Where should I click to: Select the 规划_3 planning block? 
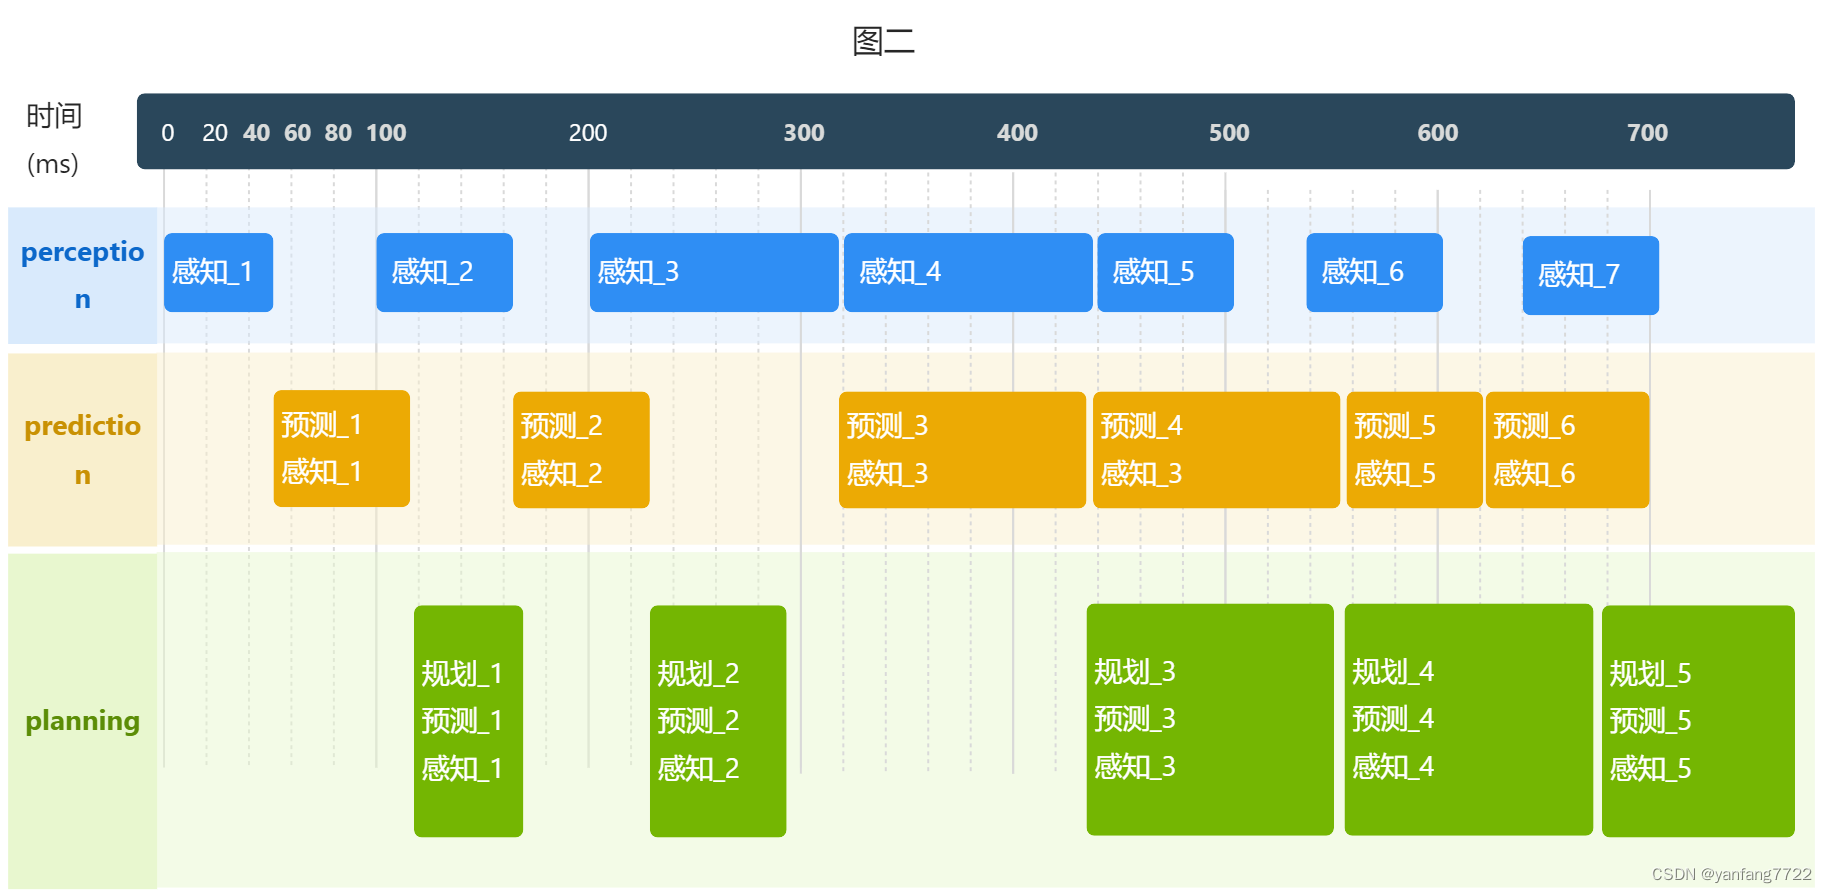(x=1210, y=719)
